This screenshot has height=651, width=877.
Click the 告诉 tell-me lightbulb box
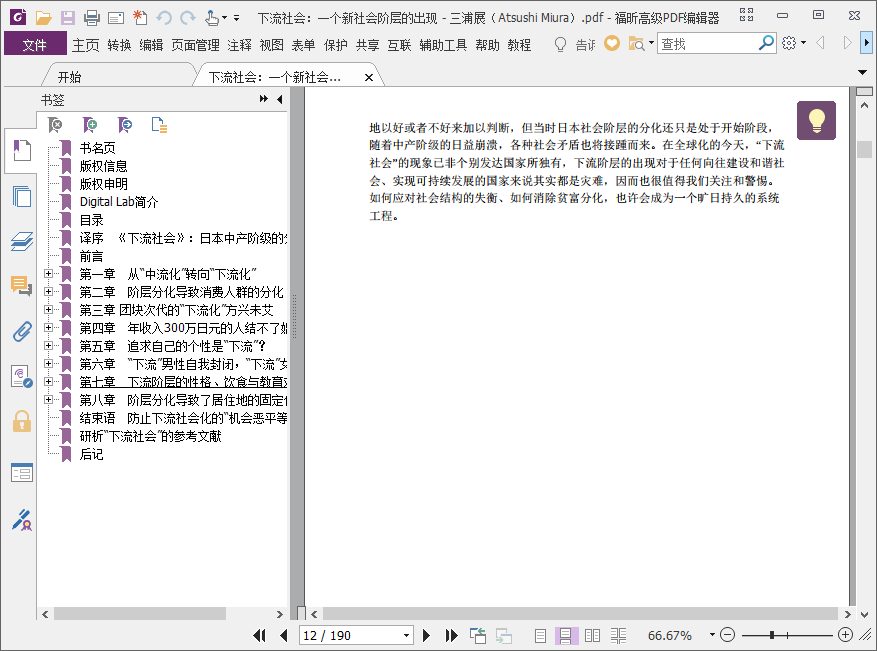(x=574, y=44)
